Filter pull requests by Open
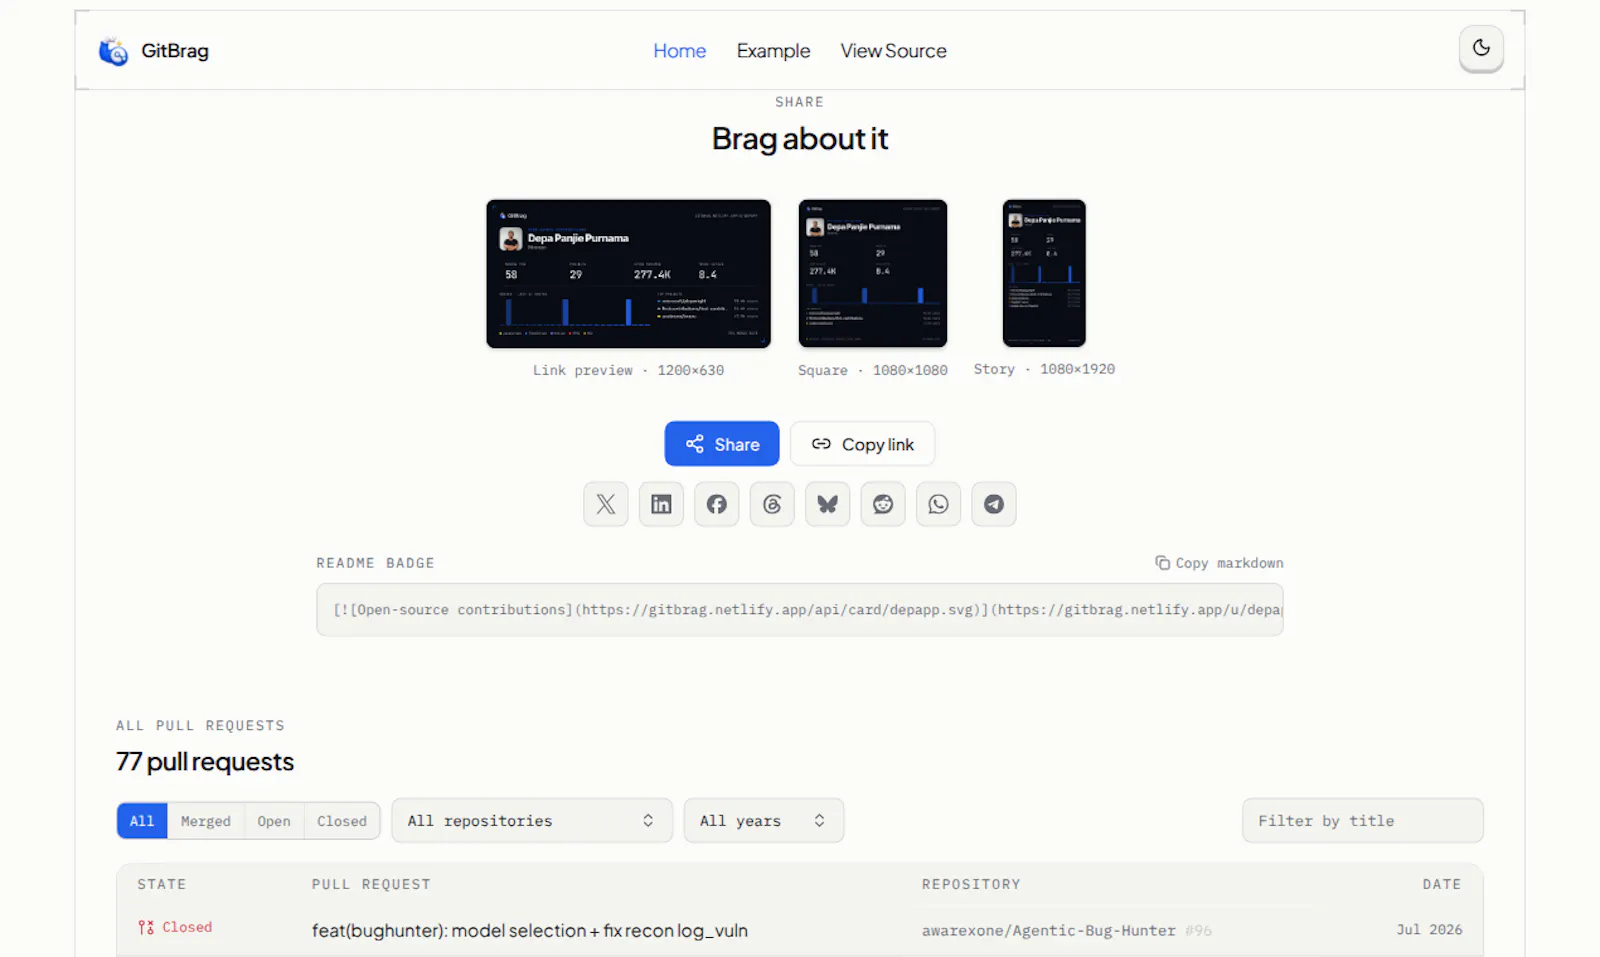The height and width of the screenshot is (957, 1600). click(274, 821)
